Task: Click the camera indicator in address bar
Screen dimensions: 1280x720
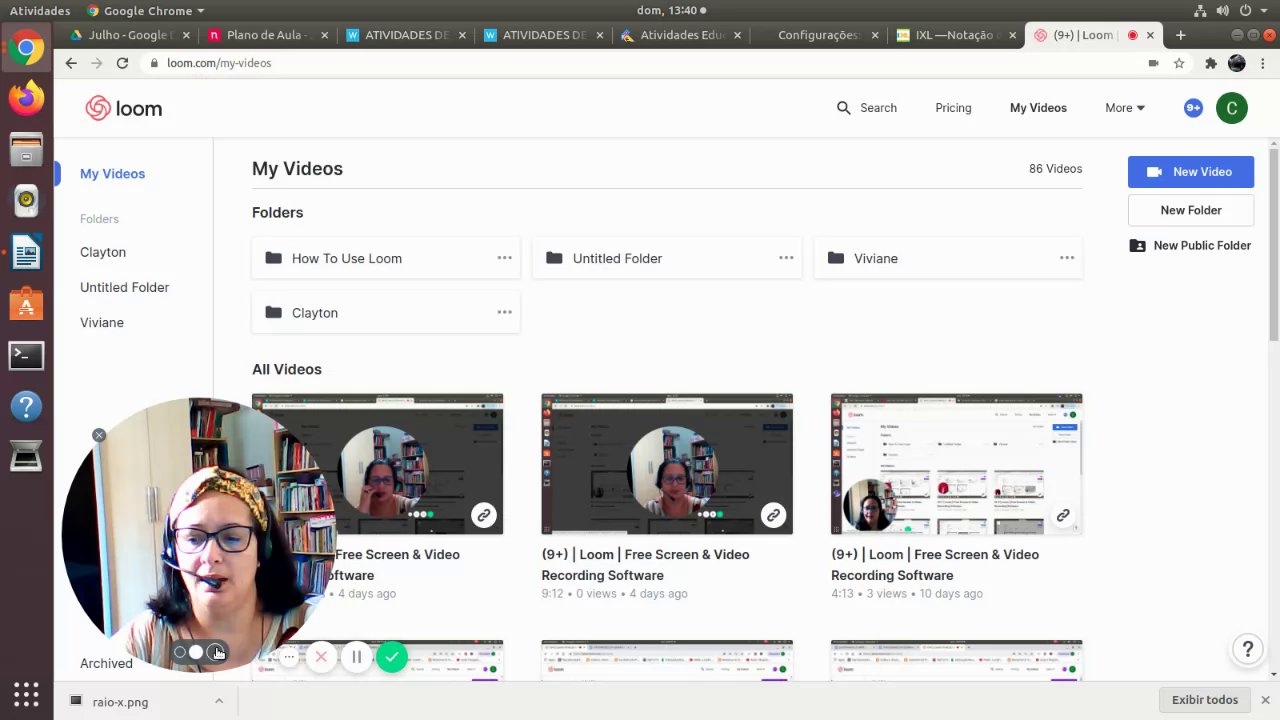Action: click(1153, 63)
